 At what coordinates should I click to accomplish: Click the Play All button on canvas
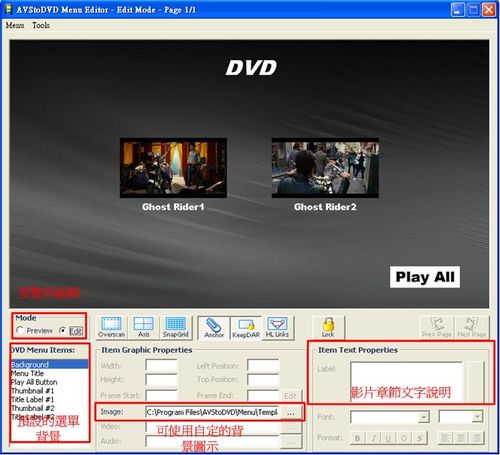[x=425, y=277]
